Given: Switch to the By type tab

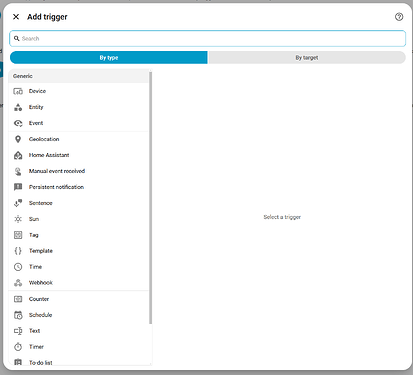Looking at the screenshot, I should [x=109, y=58].
